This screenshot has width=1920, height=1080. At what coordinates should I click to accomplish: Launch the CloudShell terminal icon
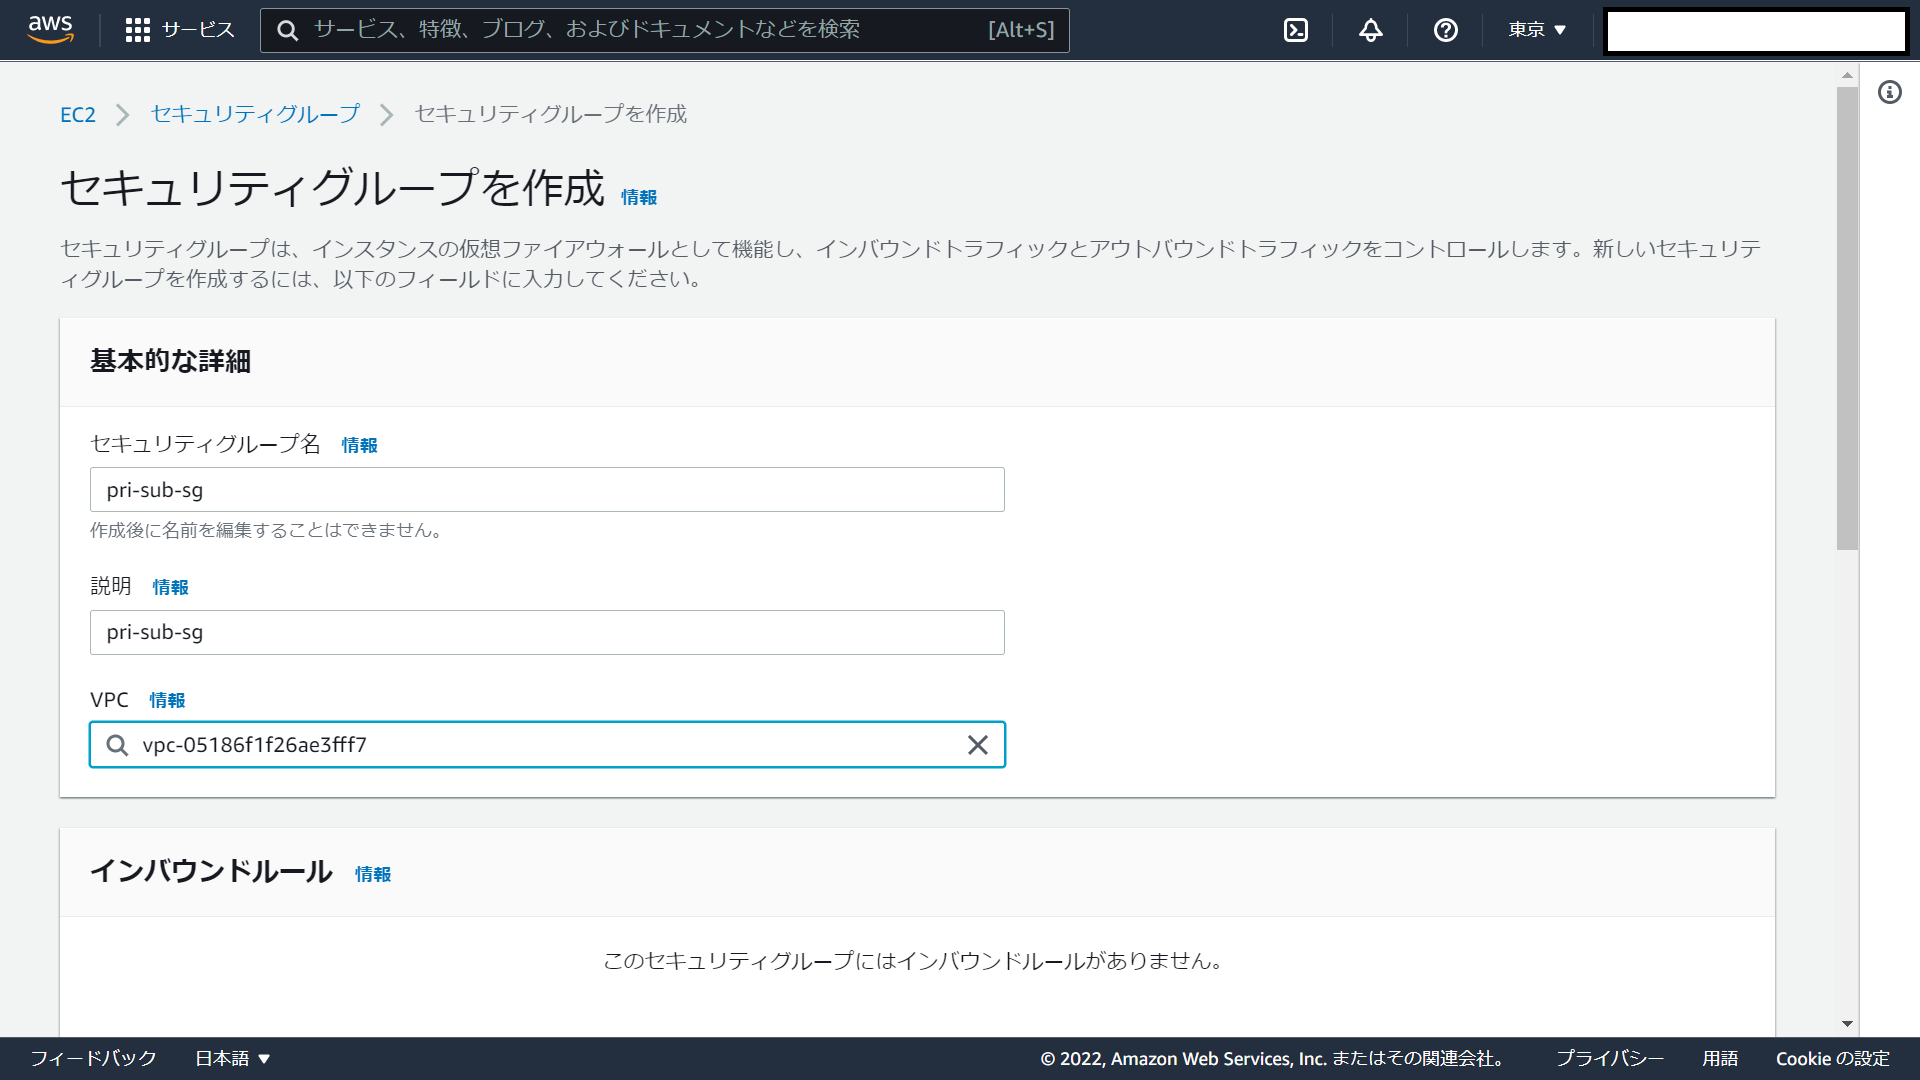(1295, 30)
